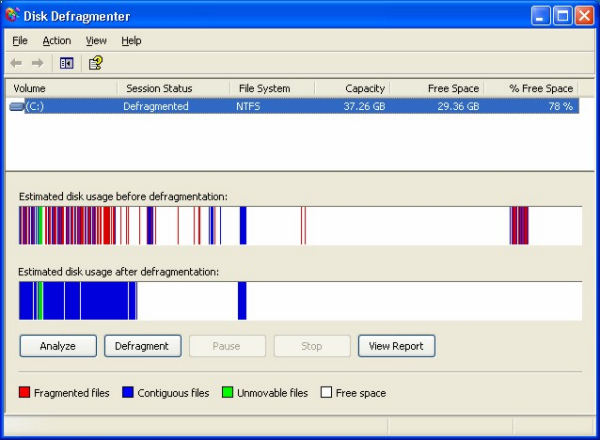Close the Disk Defragmenter window
600x440 pixels.
point(585,16)
